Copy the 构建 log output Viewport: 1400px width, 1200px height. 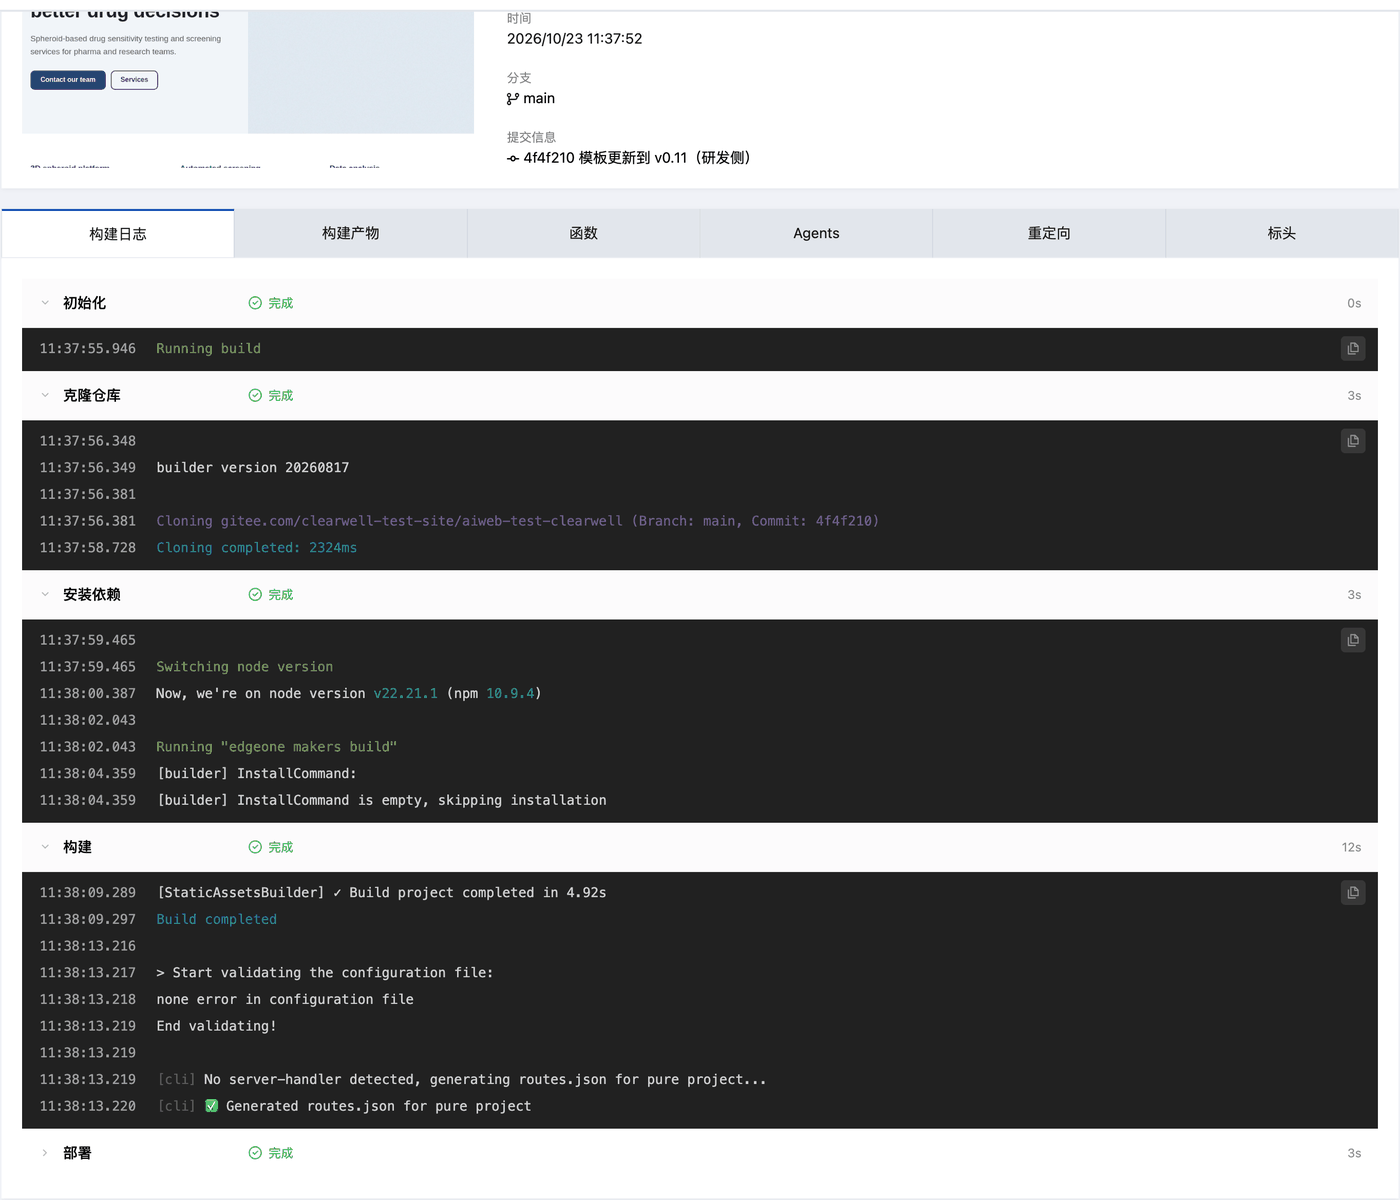tap(1353, 893)
